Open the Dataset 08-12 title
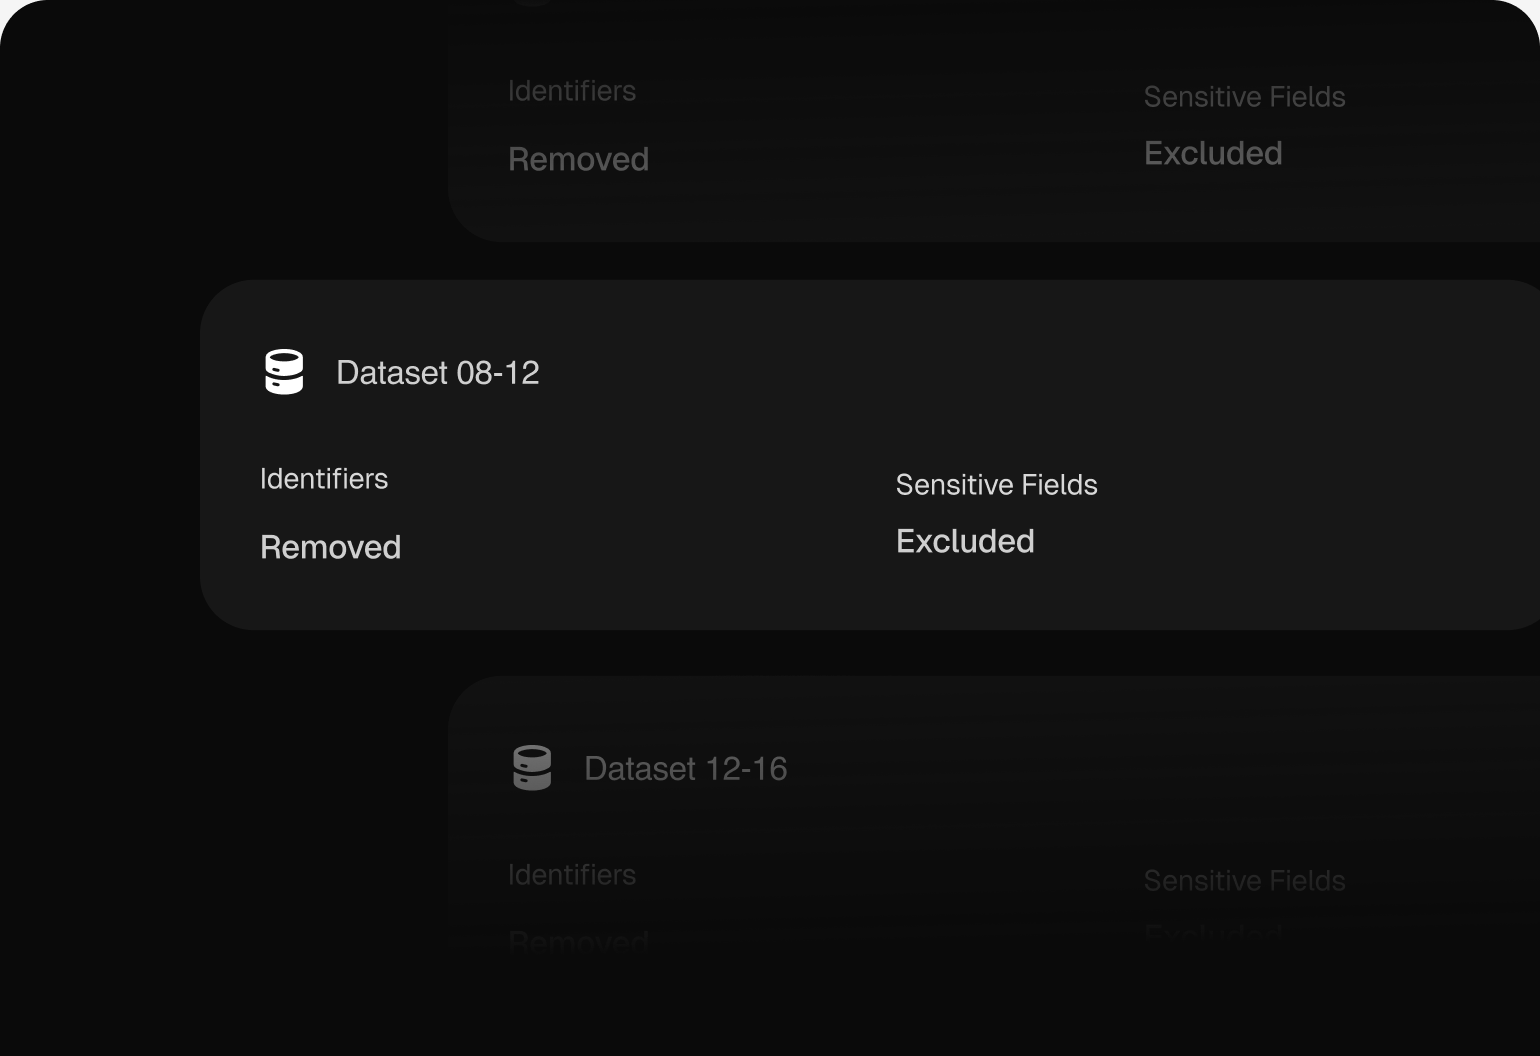 point(438,373)
